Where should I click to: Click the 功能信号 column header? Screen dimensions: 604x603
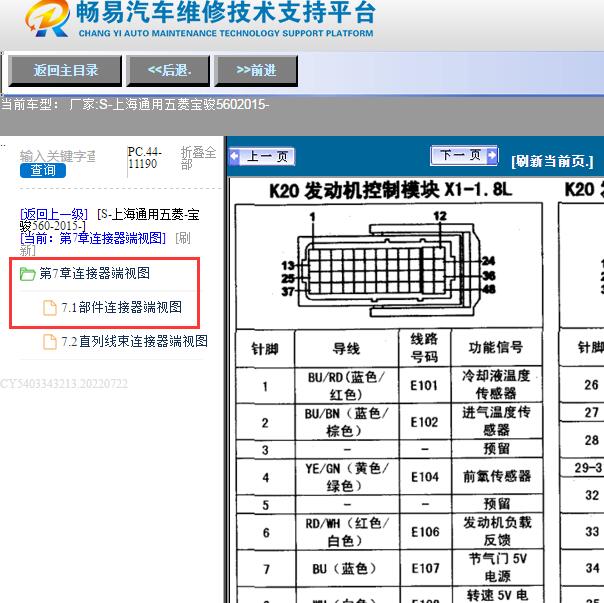tap(495, 348)
